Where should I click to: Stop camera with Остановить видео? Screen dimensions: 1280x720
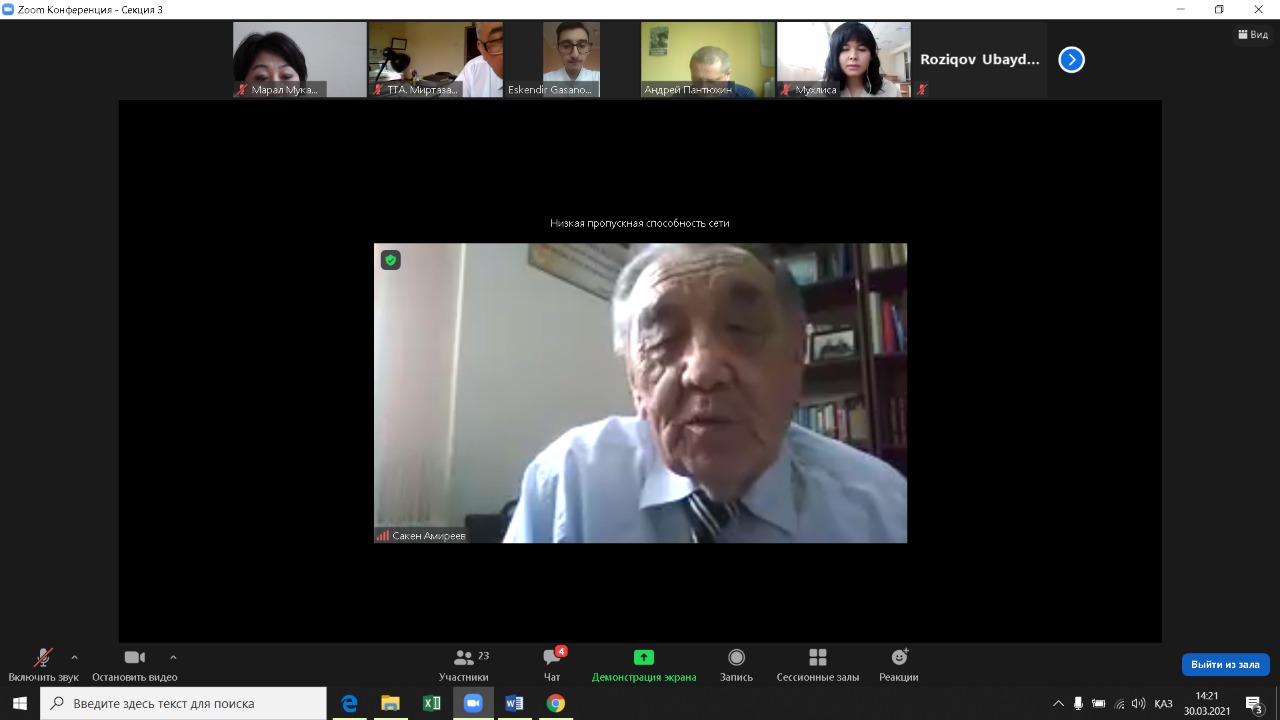point(134,665)
